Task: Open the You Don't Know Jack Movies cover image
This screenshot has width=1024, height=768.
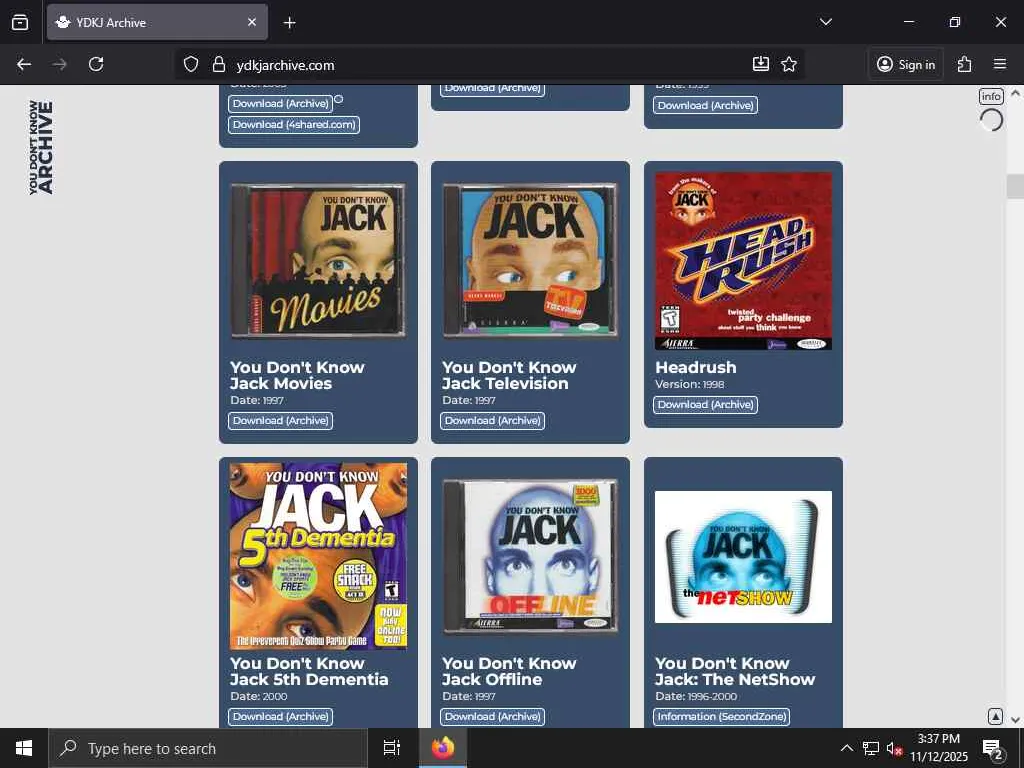Action: point(318,261)
